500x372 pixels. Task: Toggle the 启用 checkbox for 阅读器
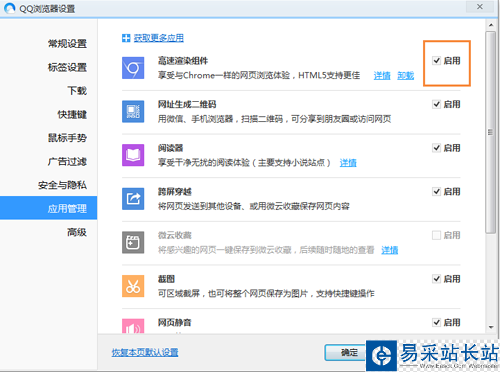pyautogui.click(x=436, y=148)
